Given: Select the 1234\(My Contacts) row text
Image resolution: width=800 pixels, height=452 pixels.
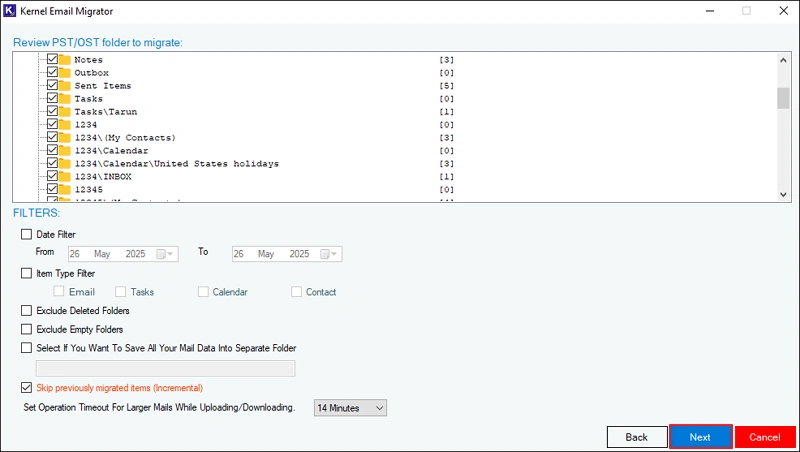Looking at the screenshot, I should pos(125,138).
